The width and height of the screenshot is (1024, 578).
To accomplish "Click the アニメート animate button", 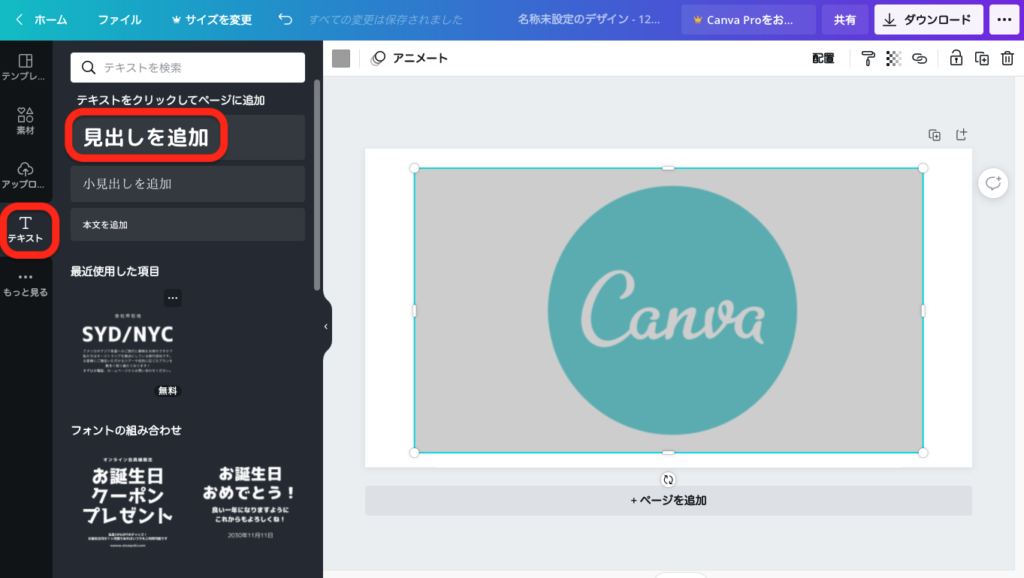I will point(409,58).
